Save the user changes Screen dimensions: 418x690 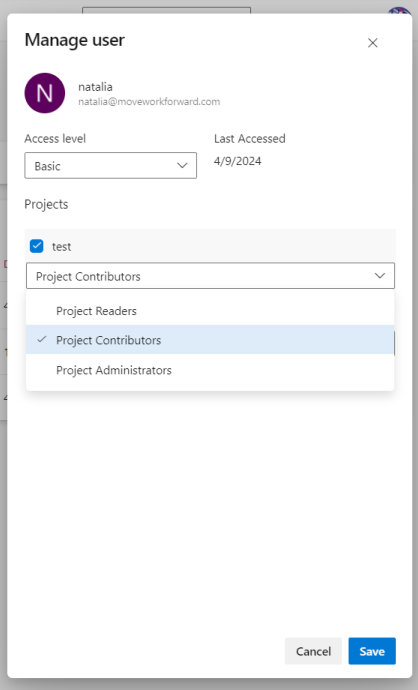click(x=372, y=651)
